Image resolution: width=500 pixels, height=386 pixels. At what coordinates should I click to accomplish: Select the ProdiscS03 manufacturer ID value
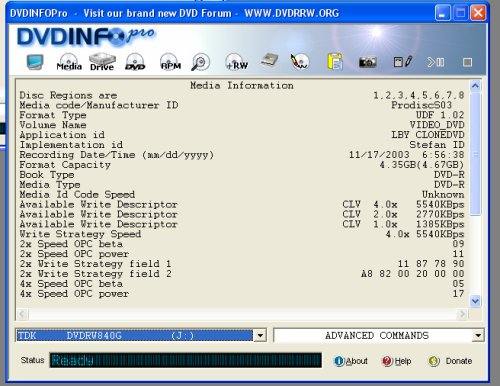coord(421,105)
